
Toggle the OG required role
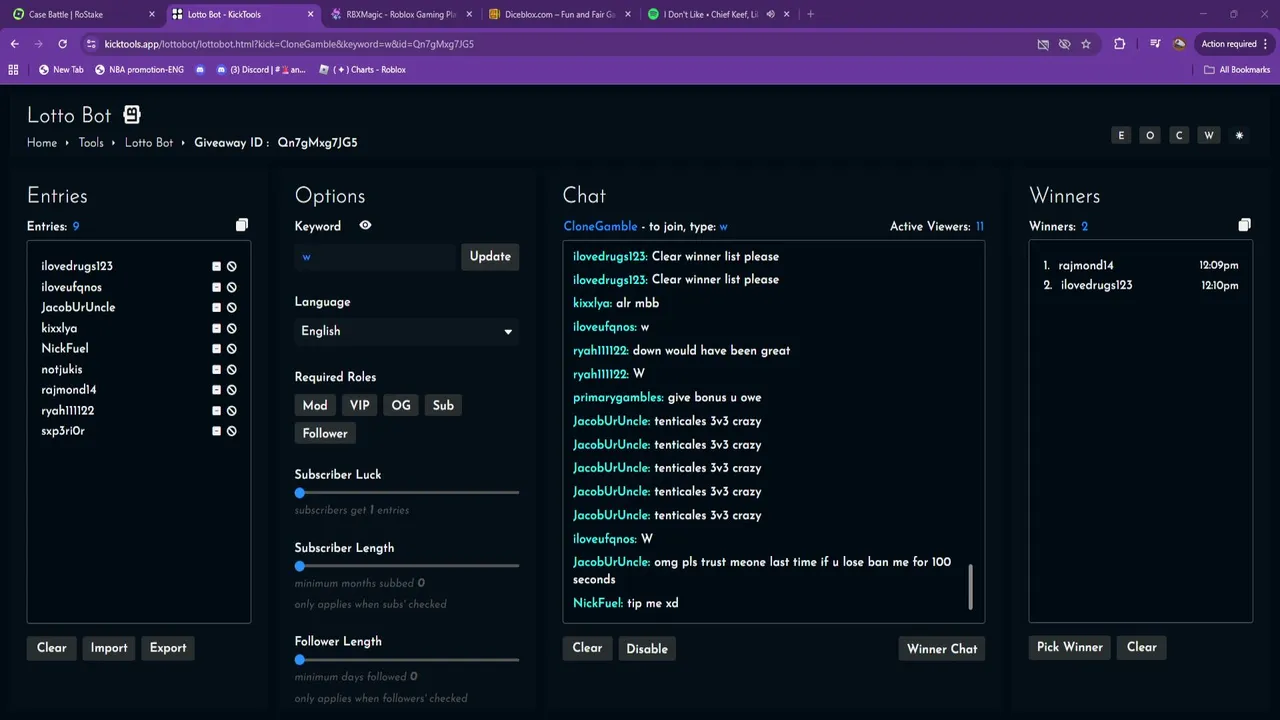click(401, 405)
